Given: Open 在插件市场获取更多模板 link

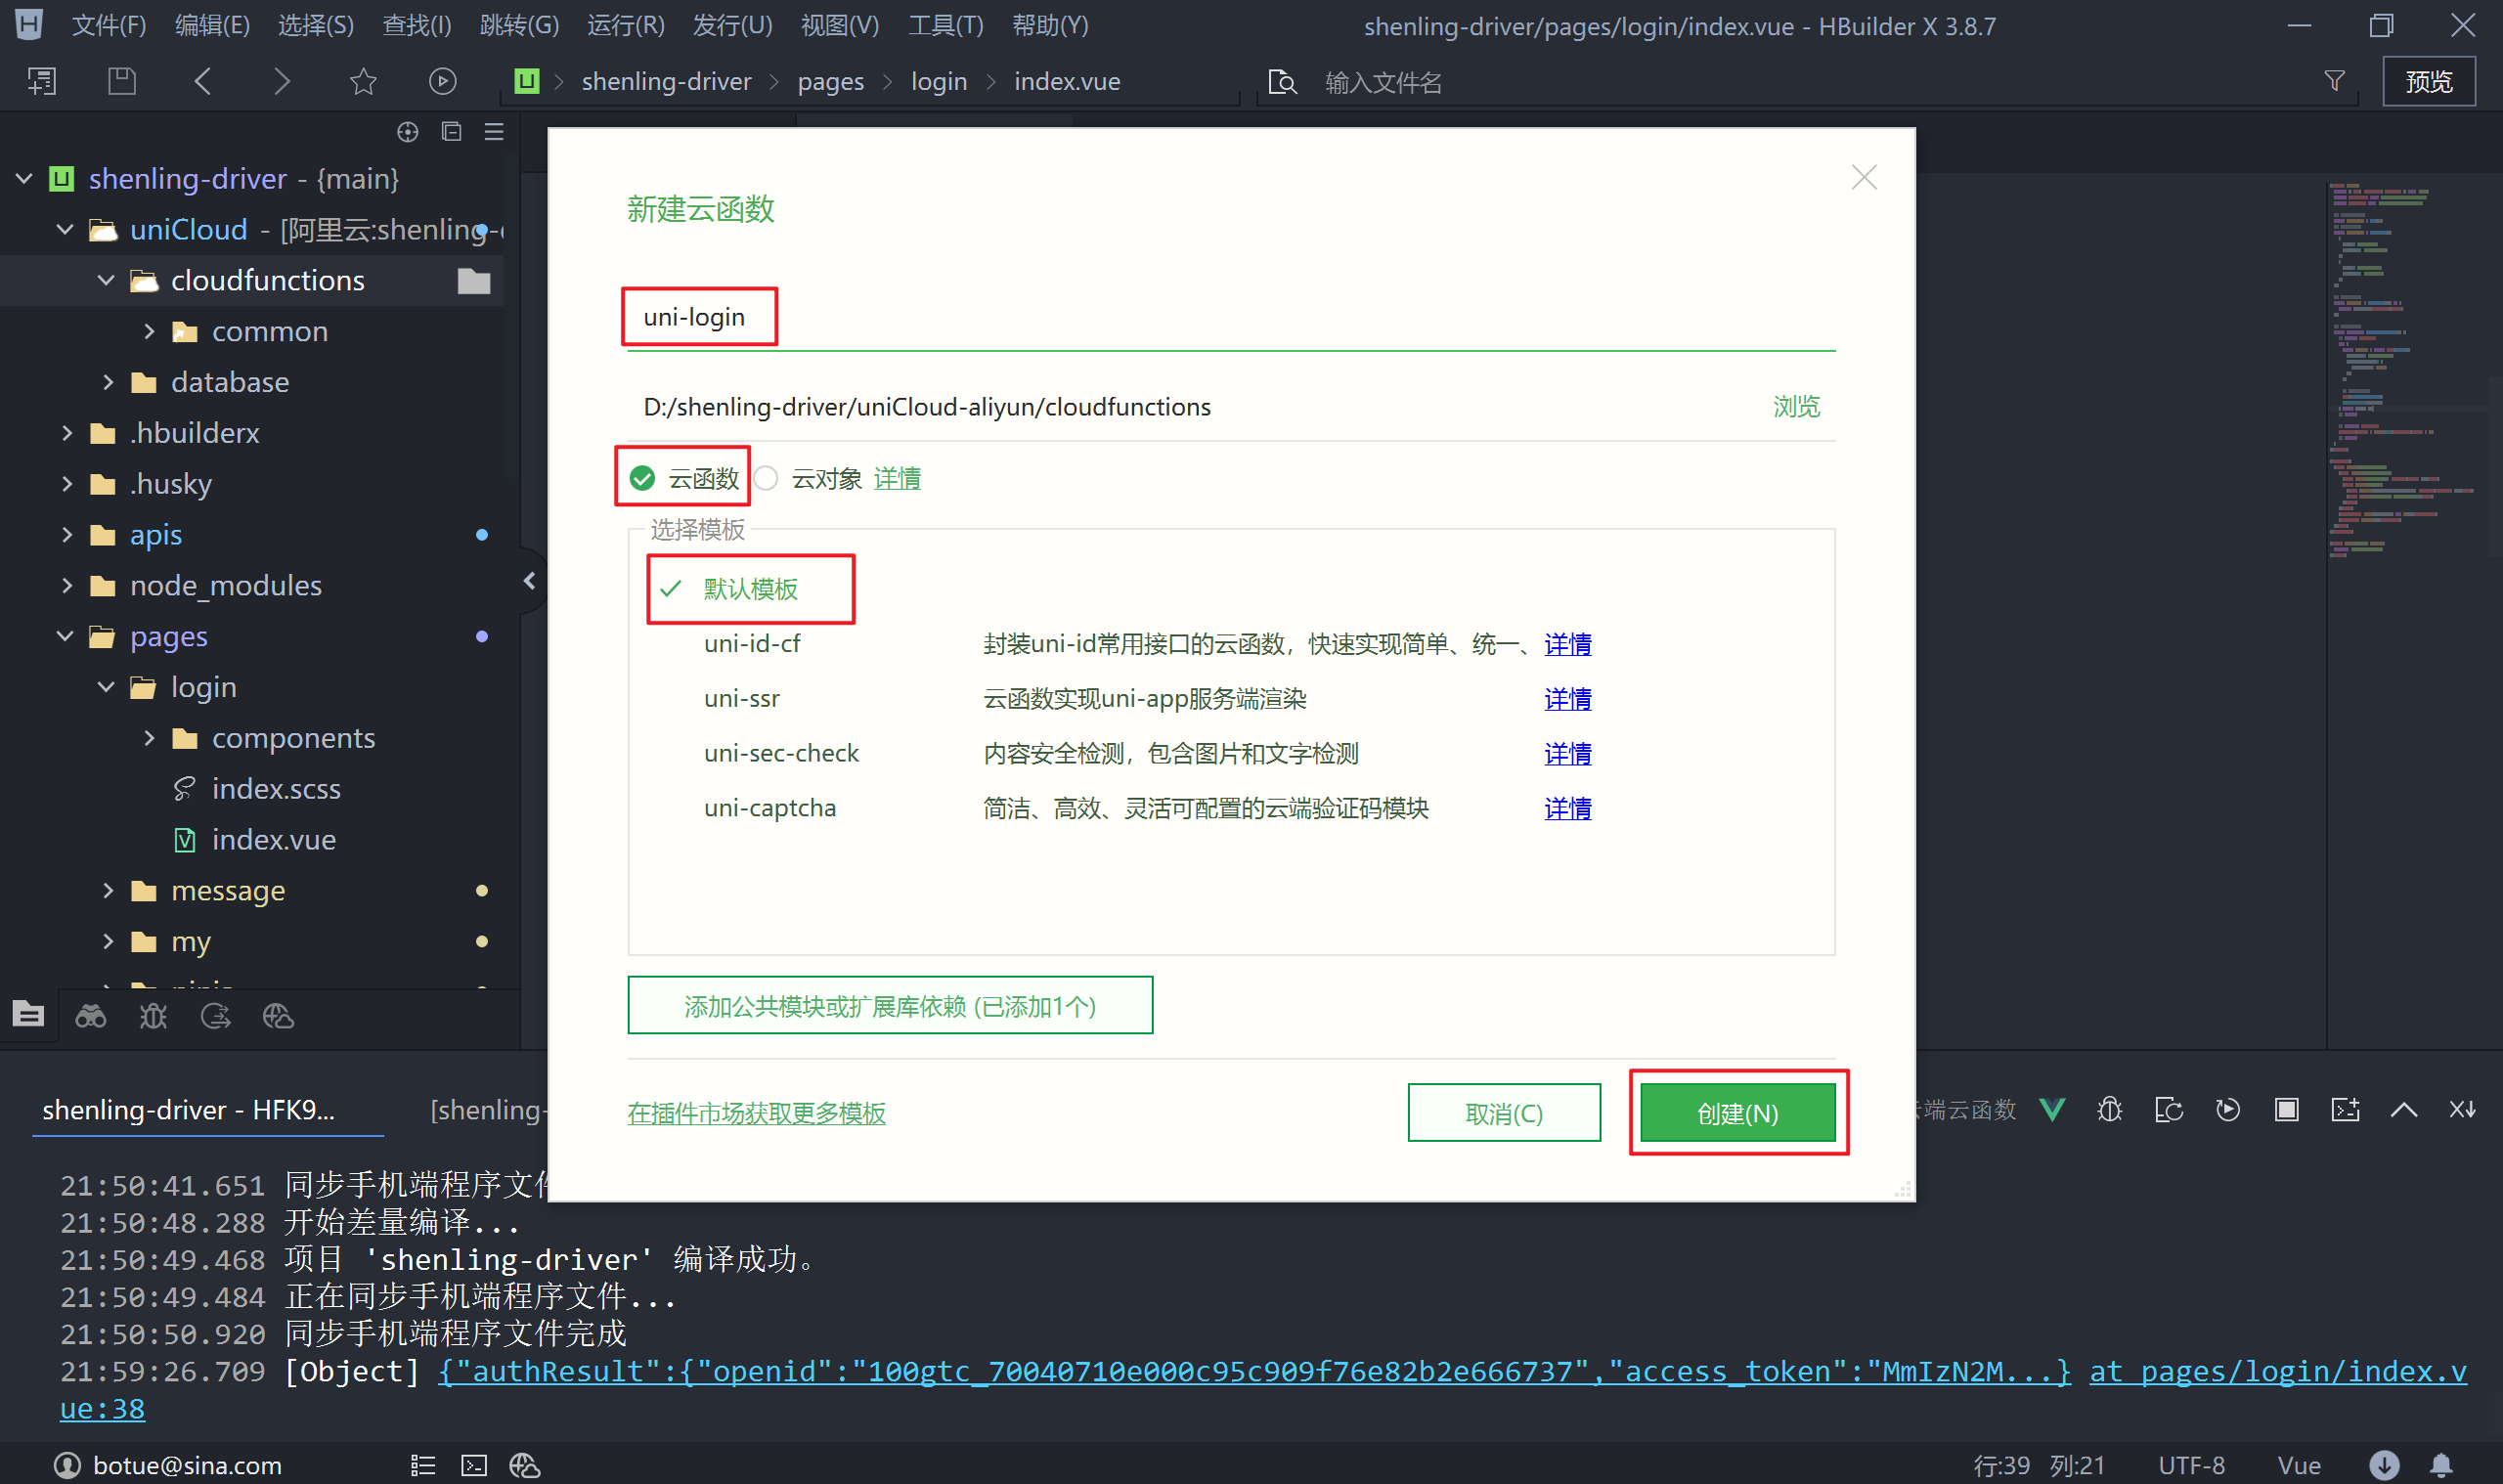Looking at the screenshot, I should (756, 1113).
